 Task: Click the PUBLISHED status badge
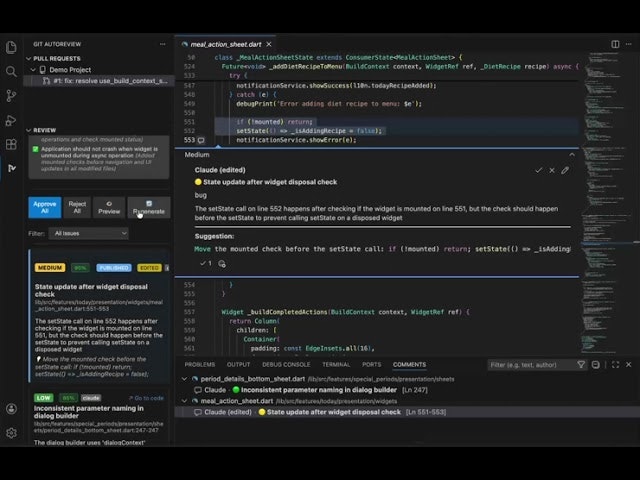point(114,268)
